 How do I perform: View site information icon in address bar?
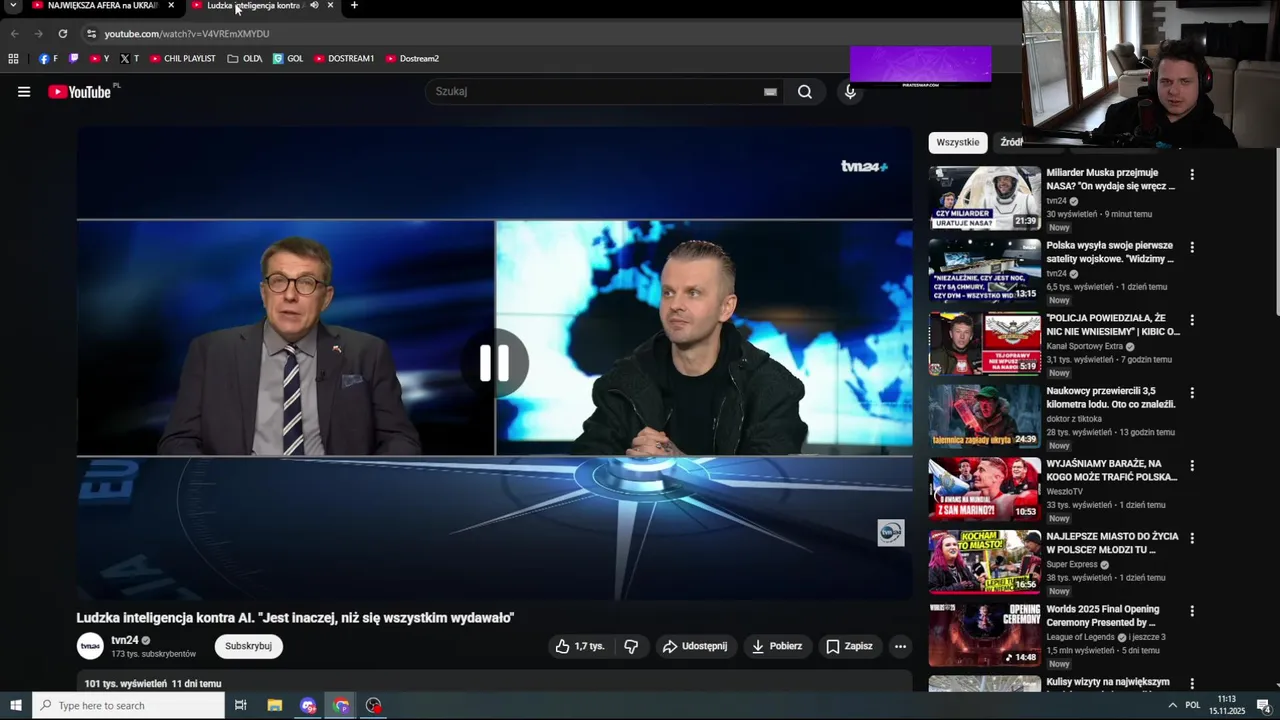[91, 34]
